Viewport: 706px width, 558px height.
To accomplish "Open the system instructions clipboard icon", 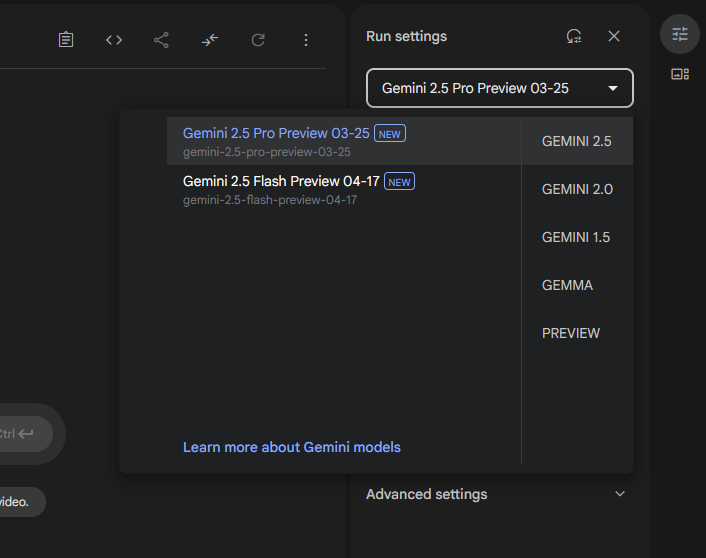I will [x=66, y=40].
